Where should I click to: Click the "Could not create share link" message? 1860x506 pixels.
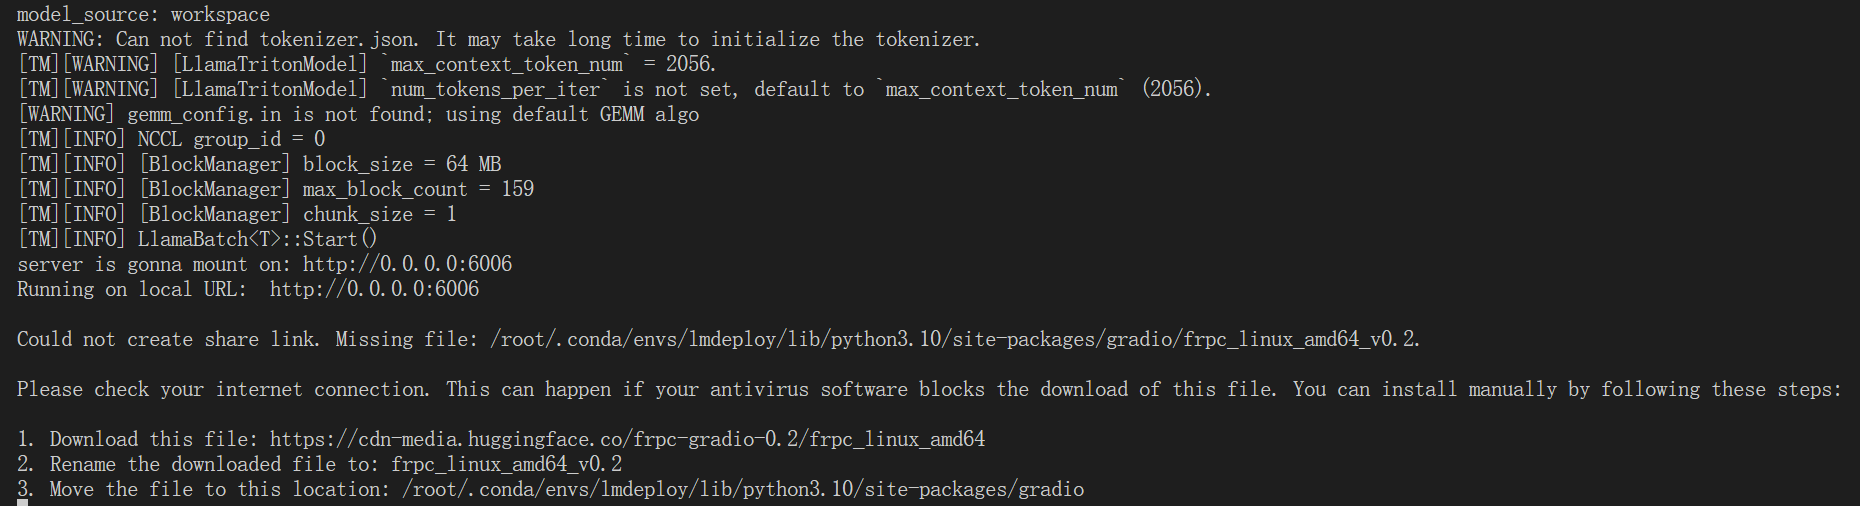point(168,339)
